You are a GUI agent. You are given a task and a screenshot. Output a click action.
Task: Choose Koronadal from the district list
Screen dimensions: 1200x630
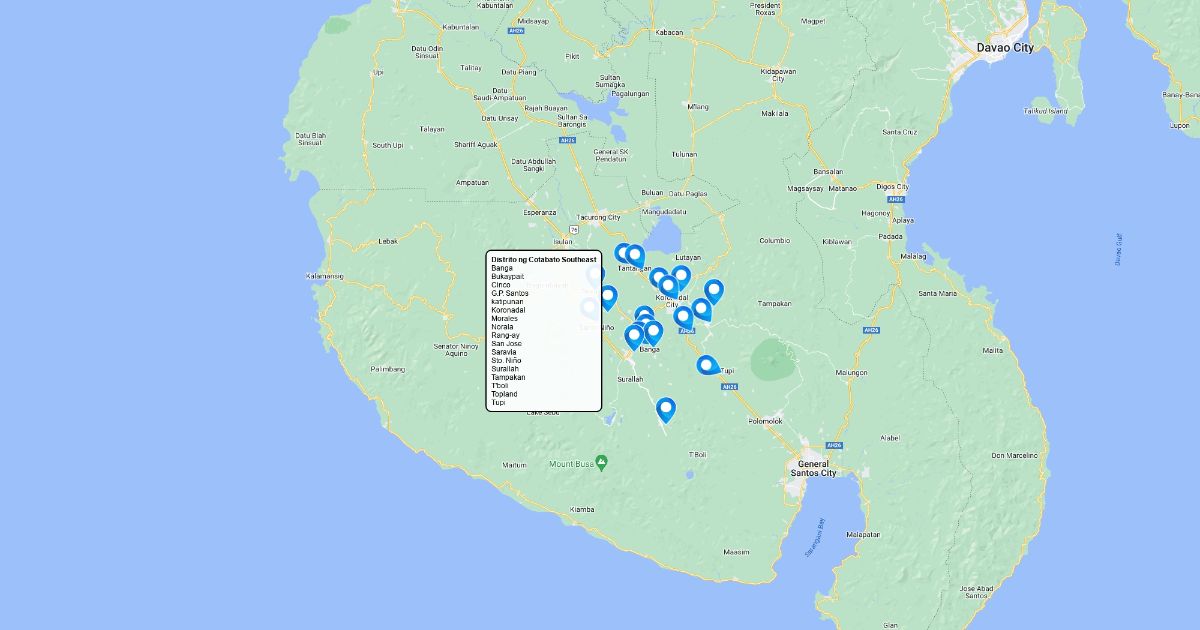pos(508,310)
